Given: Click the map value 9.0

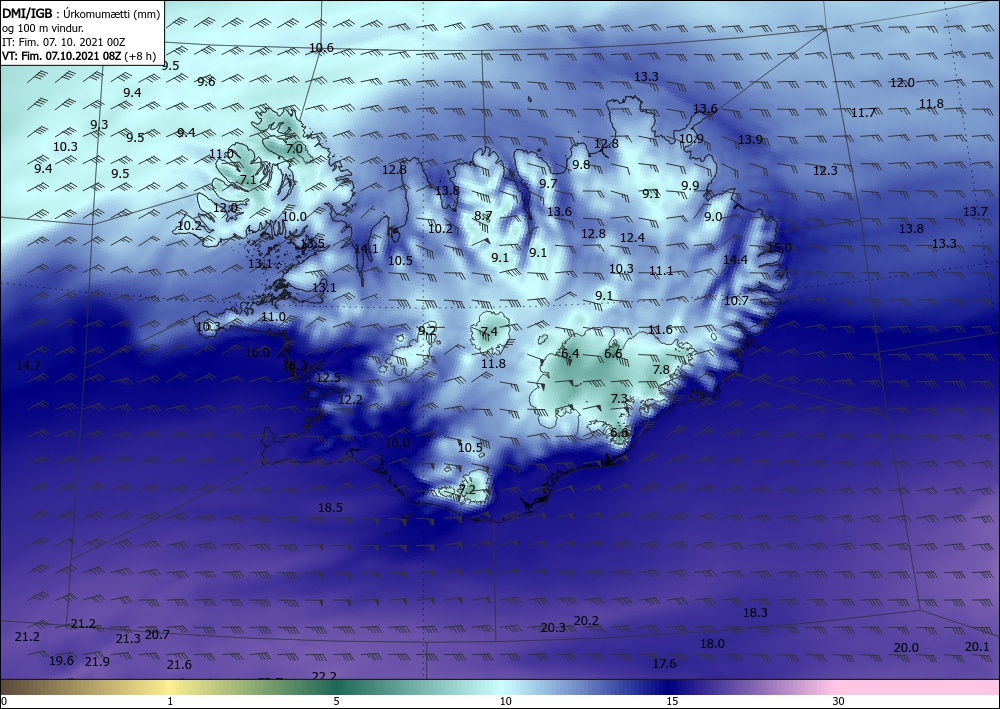Looking at the screenshot, I should tap(713, 217).
